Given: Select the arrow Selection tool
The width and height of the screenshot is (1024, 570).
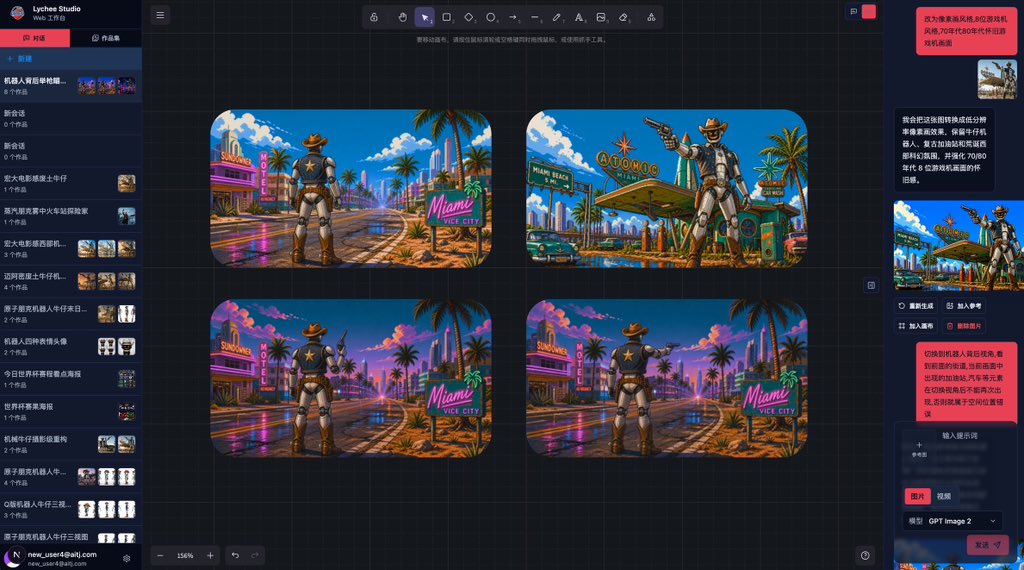Looking at the screenshot, I should pyautogui.click(x=424, y=17).
